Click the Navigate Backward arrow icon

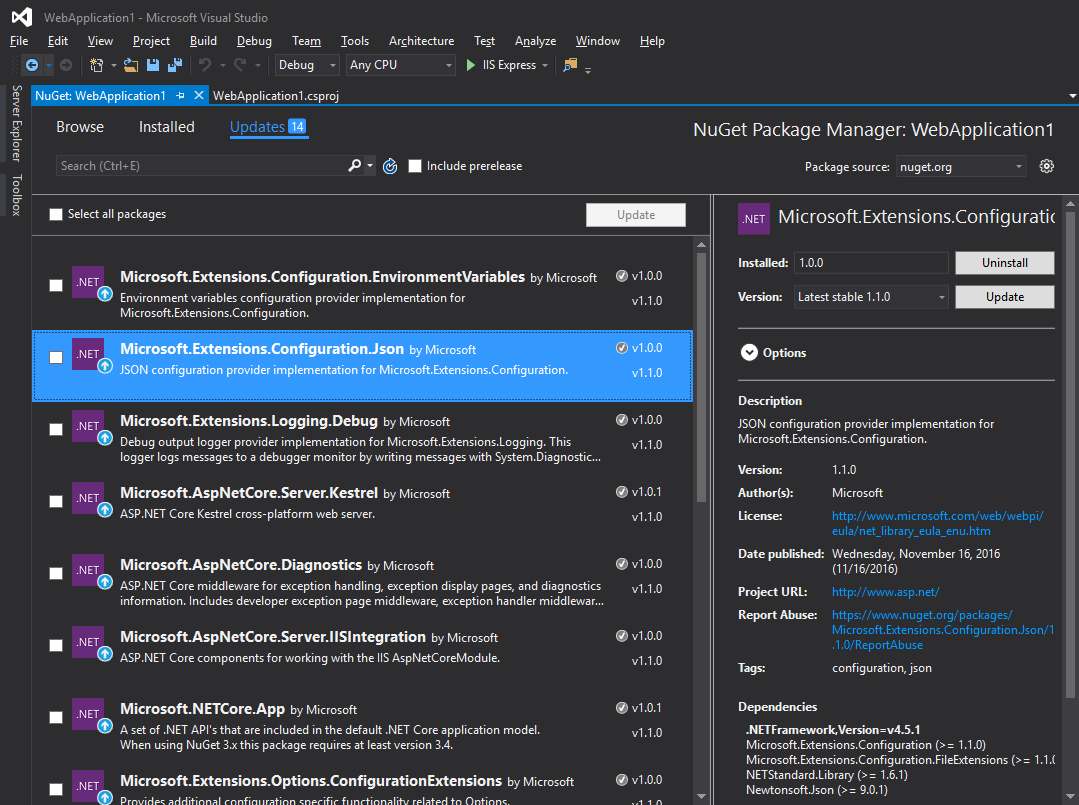(x=30, y=64)
